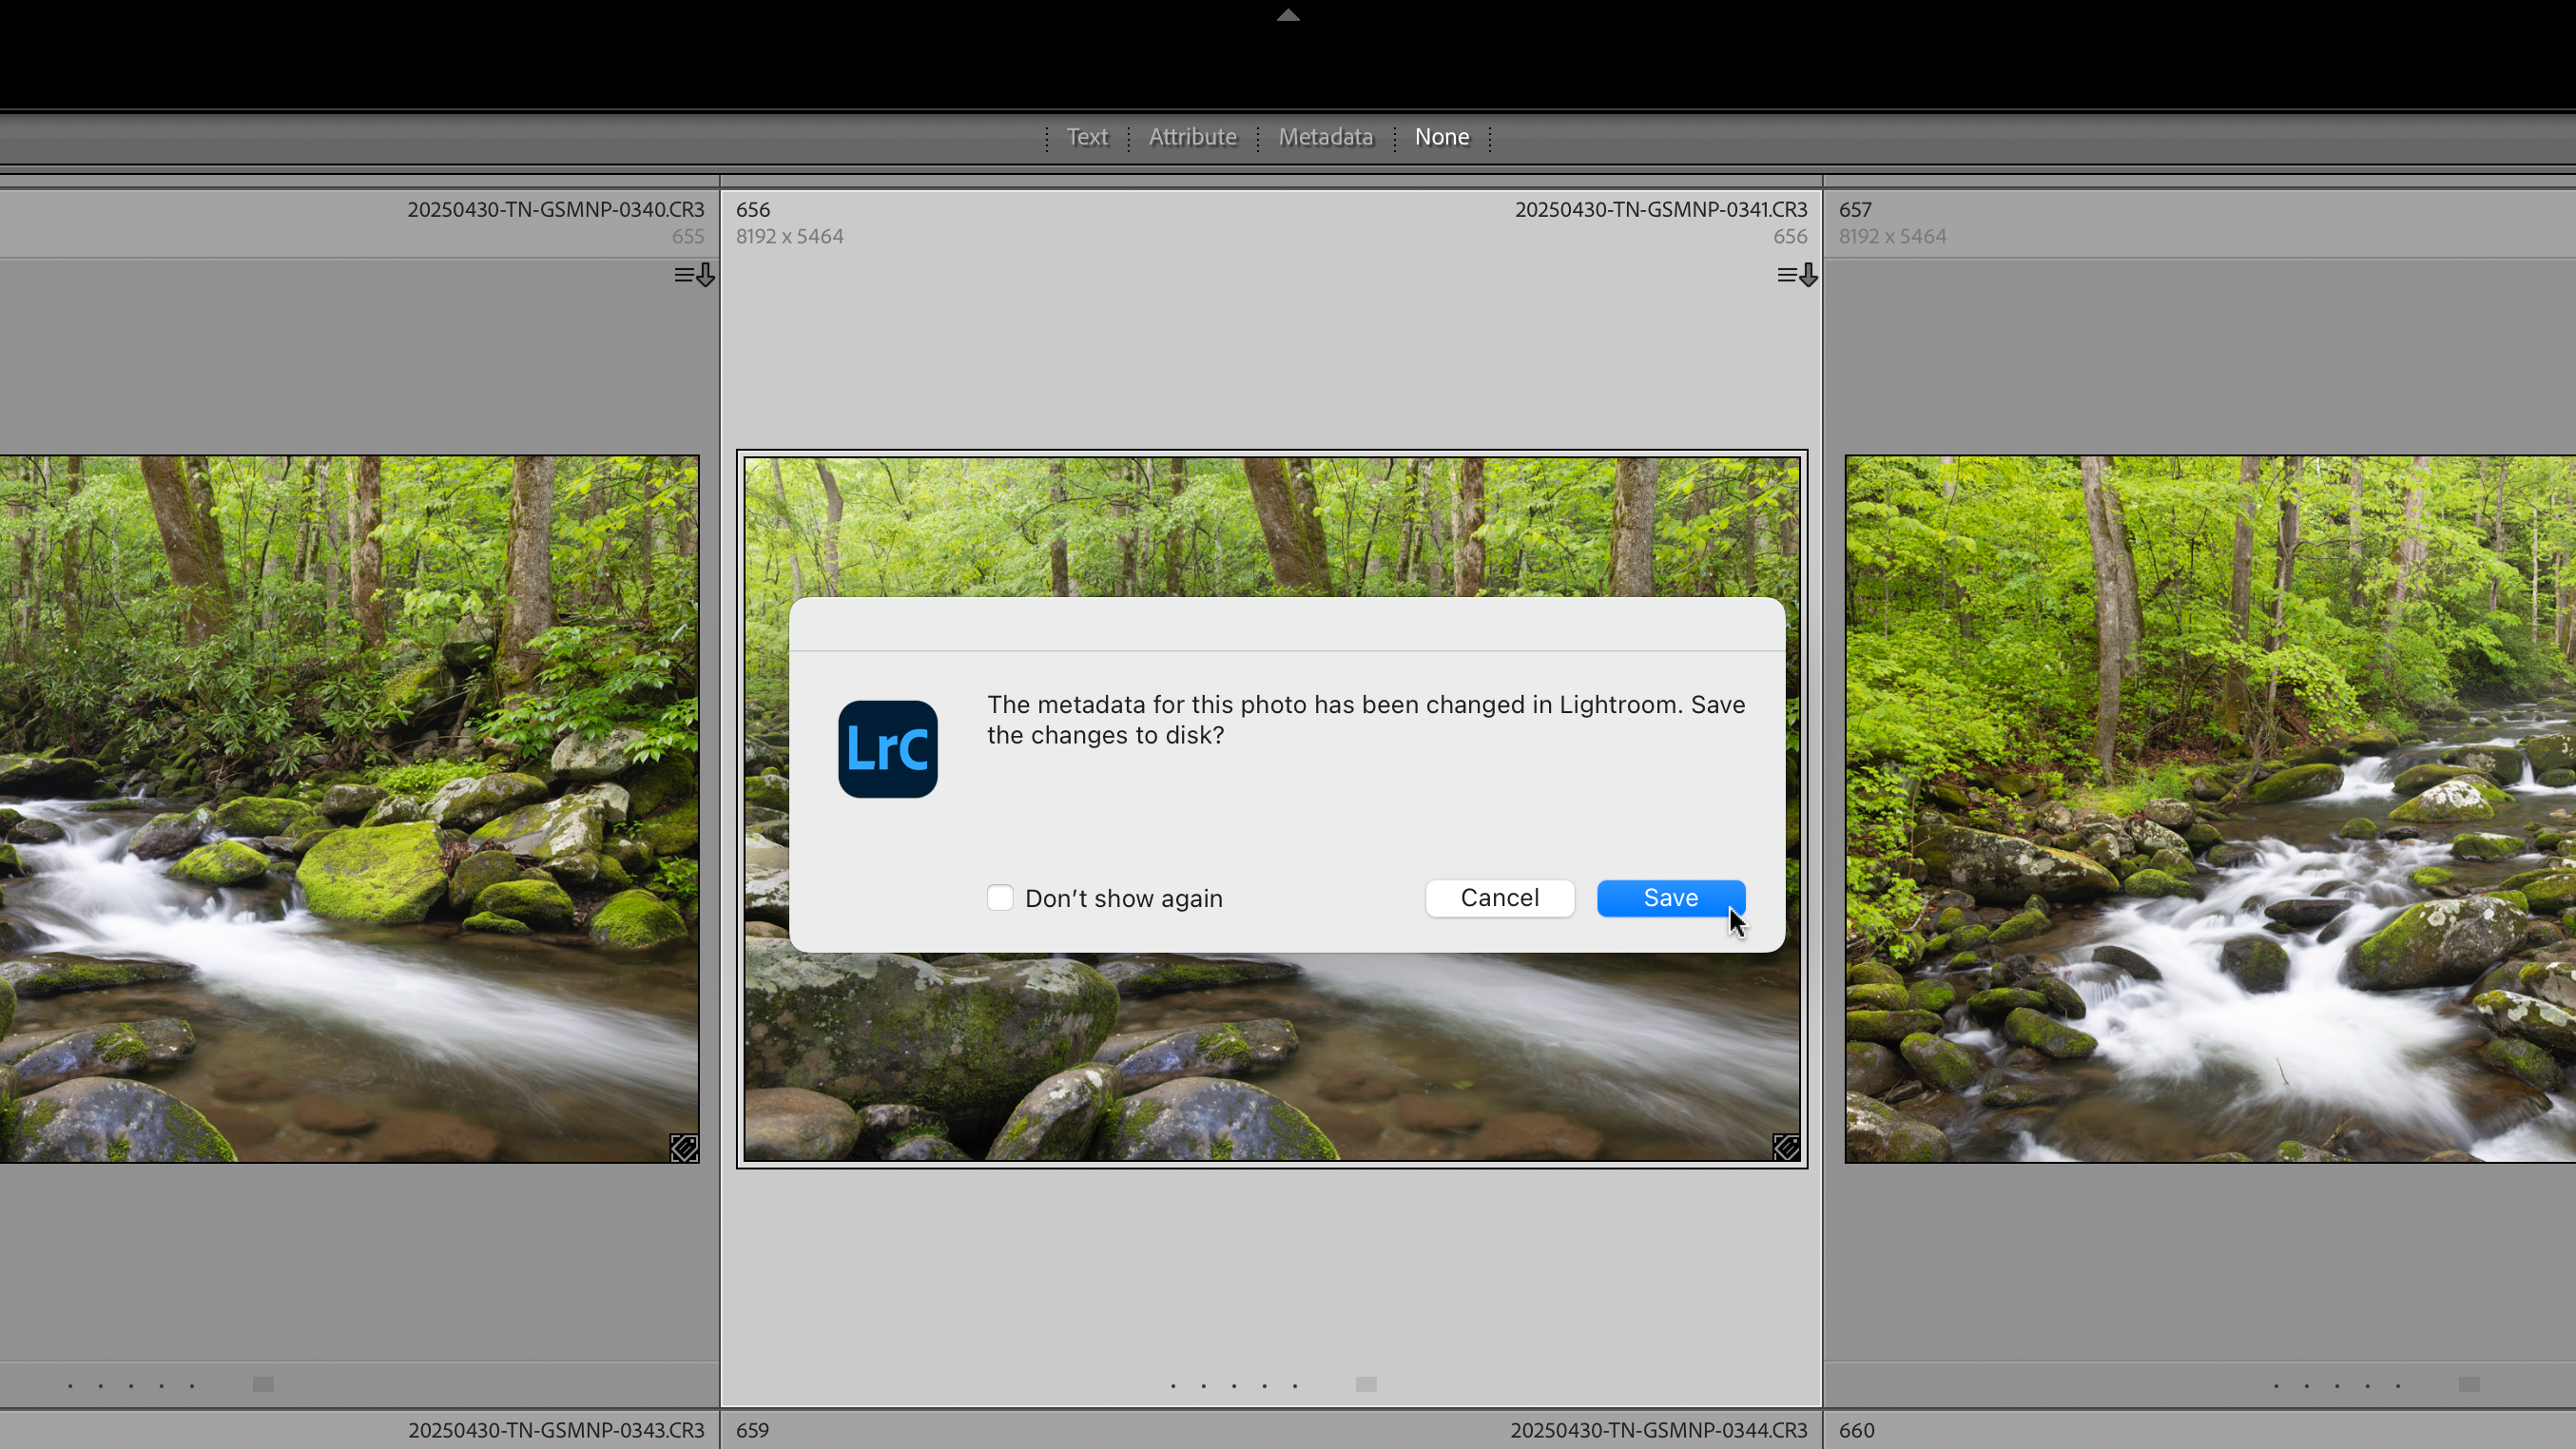Click metadata save icon on photo 0340
The height and width of the screenshot is (1449, 2576).
pos(694,275)
